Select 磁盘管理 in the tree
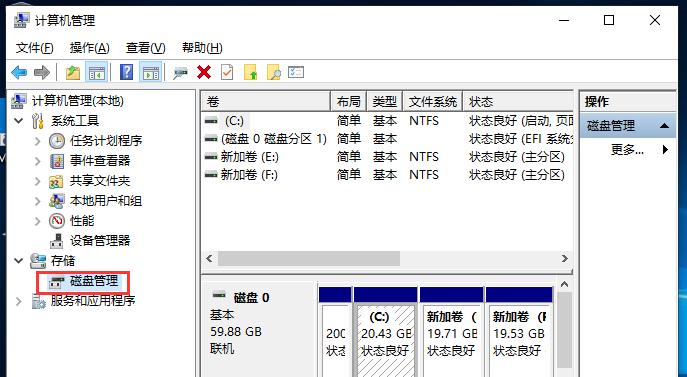The height and width of the screenshot is (377, 687). (x=94, y=281)
